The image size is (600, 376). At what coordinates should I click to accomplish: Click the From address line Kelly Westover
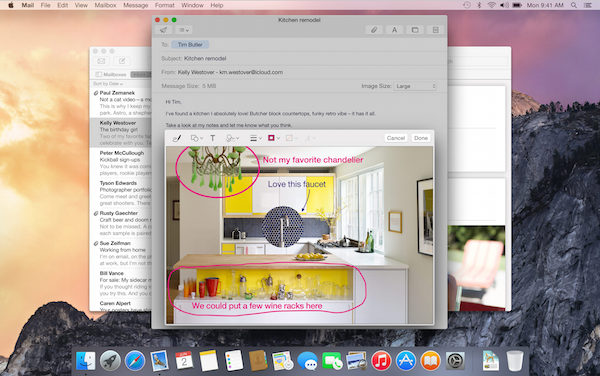[299, 72]
